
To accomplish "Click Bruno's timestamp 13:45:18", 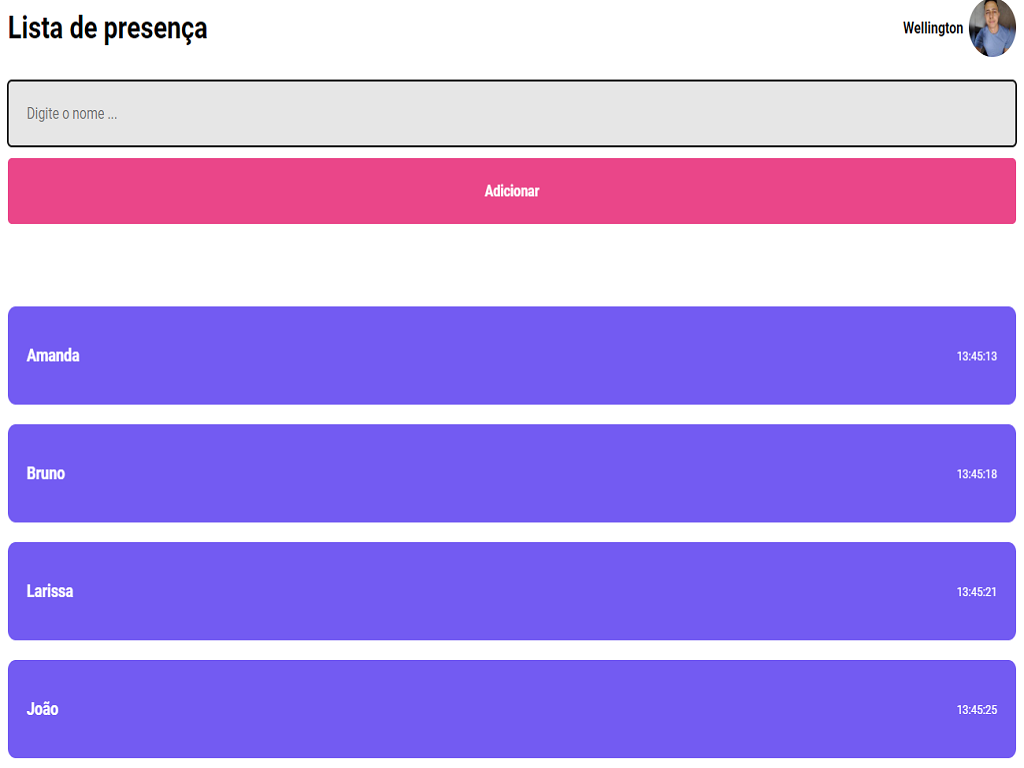I will [976, 474].
